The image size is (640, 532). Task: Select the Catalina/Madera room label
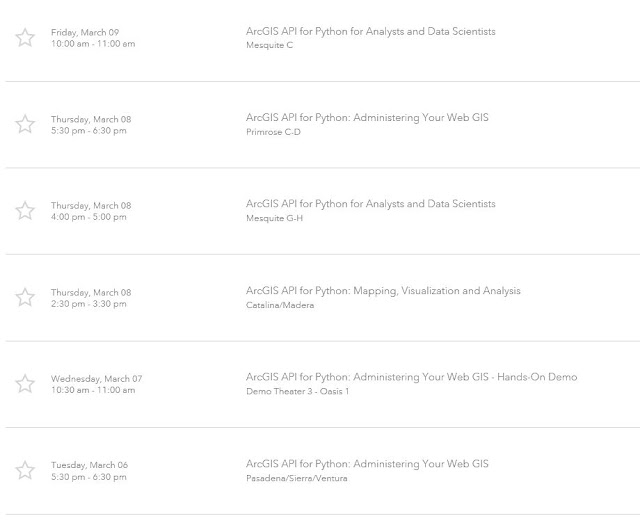click(280, 305)
